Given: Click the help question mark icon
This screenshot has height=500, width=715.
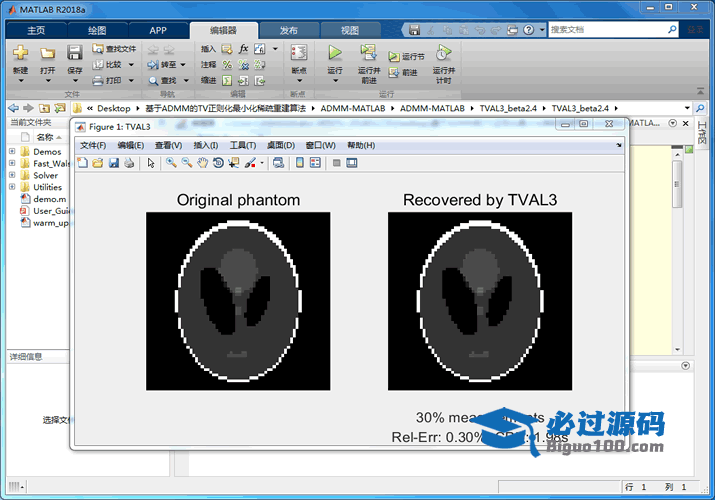Looking at the screenshot, I should pos(528,30).
